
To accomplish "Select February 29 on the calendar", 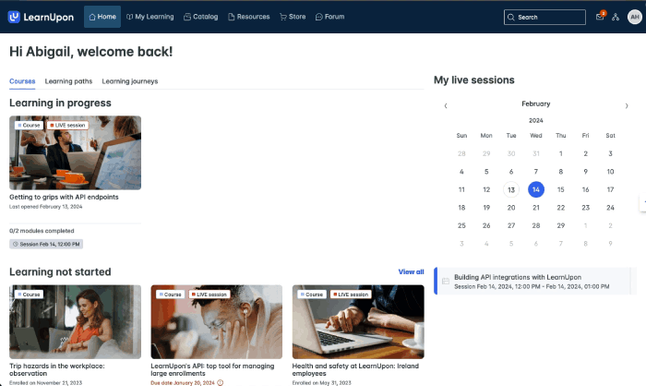I will (561, 226).
